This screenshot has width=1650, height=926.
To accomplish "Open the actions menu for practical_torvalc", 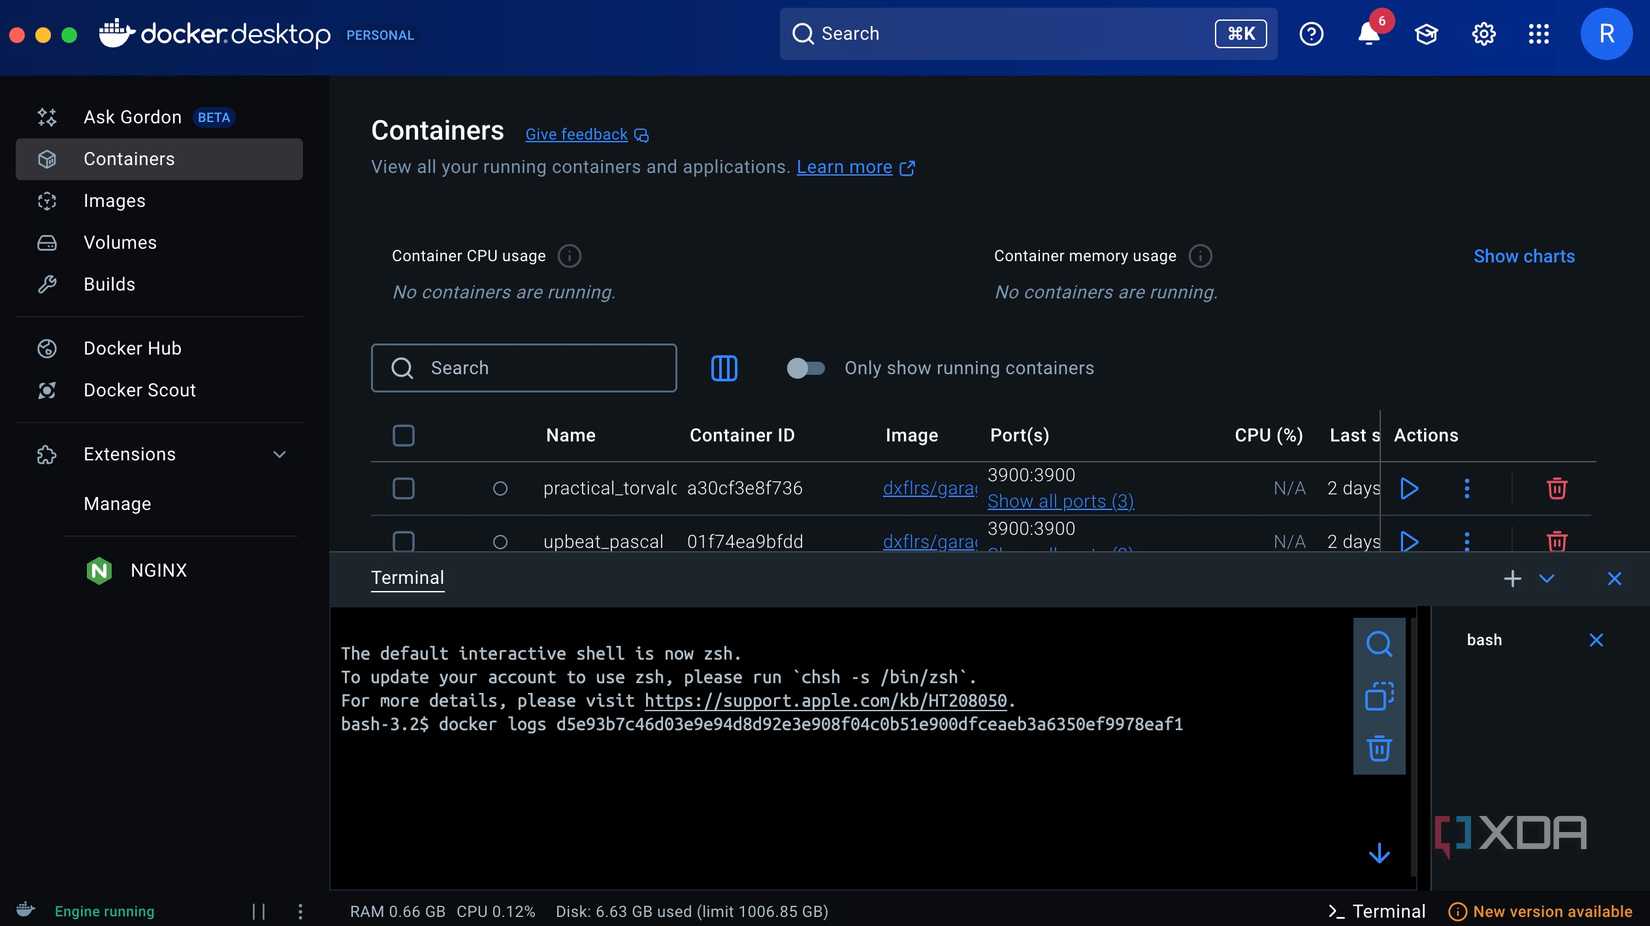I will [1466, 488].
